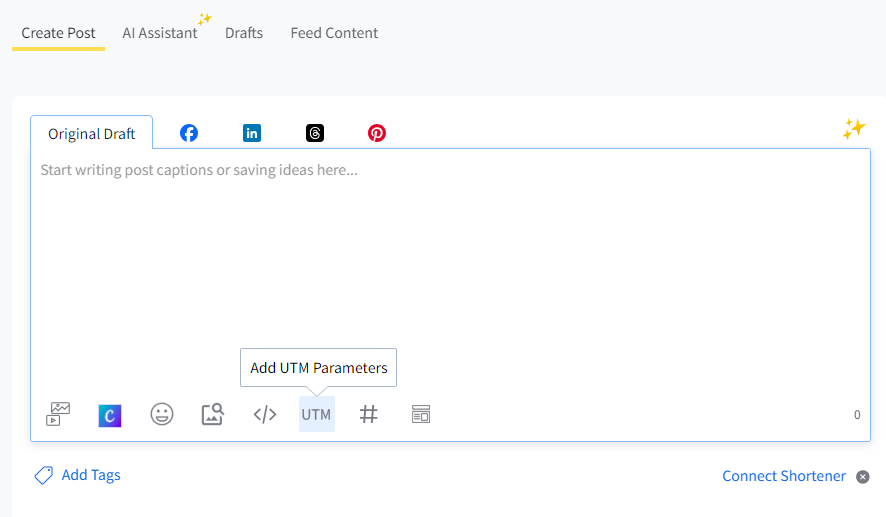Select the Pinterest caption tab
Image resolution: width=886 pixels, height=517 pixels.
(x=377, y=133)
